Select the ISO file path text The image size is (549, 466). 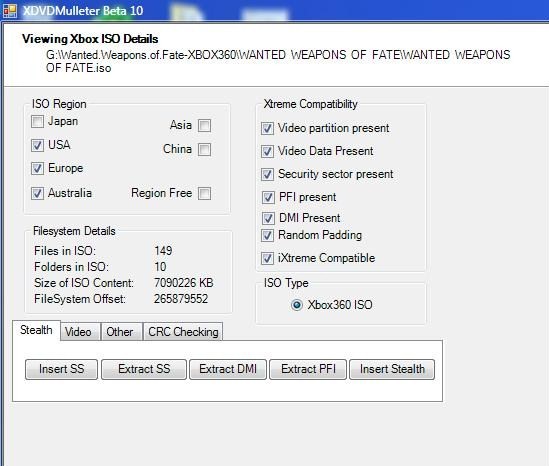(278, 61)
